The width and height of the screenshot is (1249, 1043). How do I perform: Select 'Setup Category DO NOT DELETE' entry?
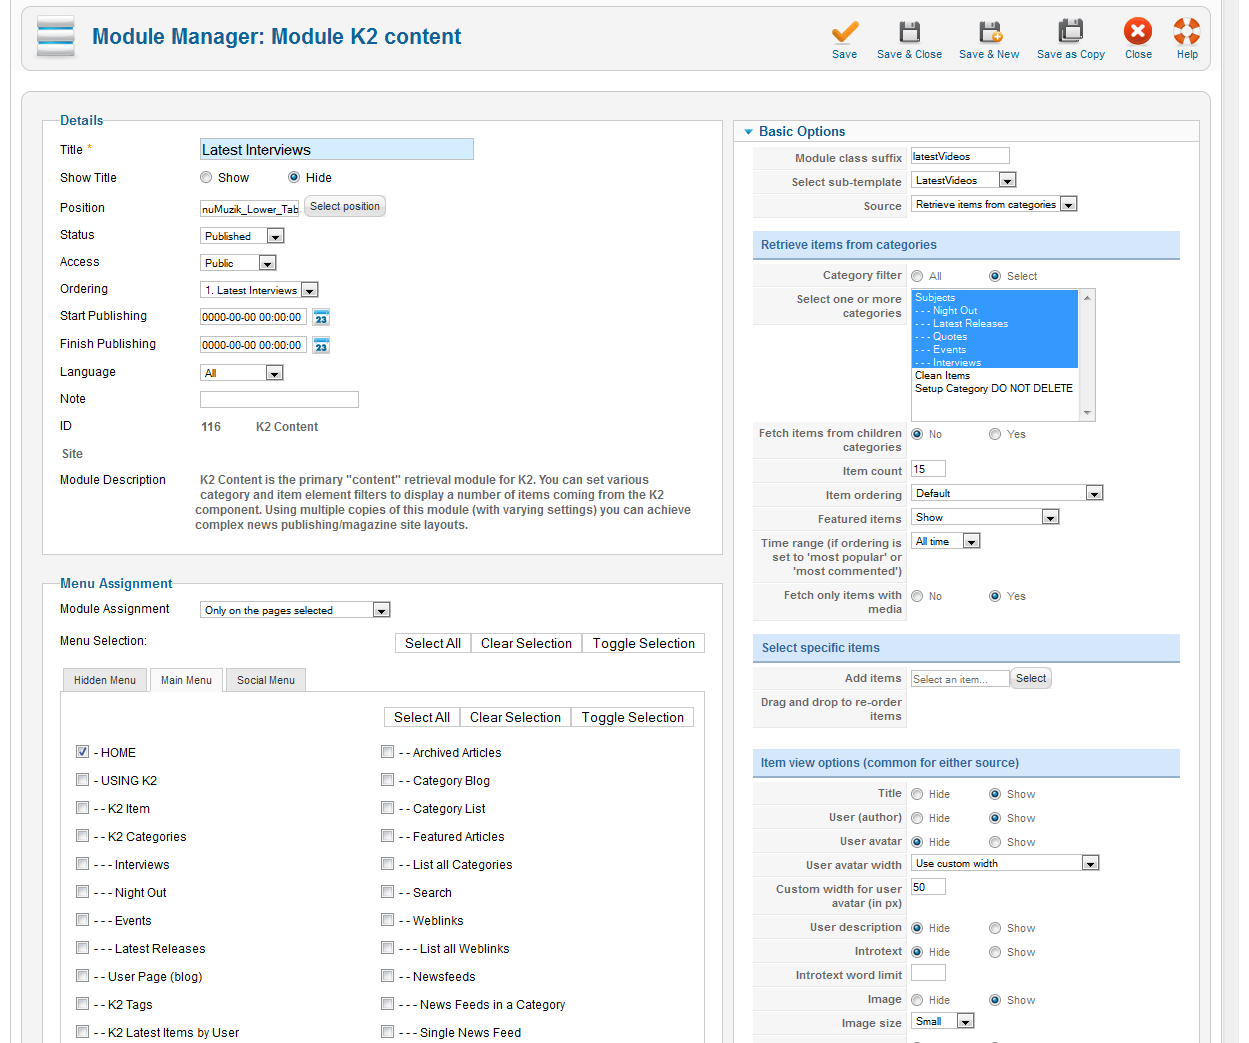point(994,389)
